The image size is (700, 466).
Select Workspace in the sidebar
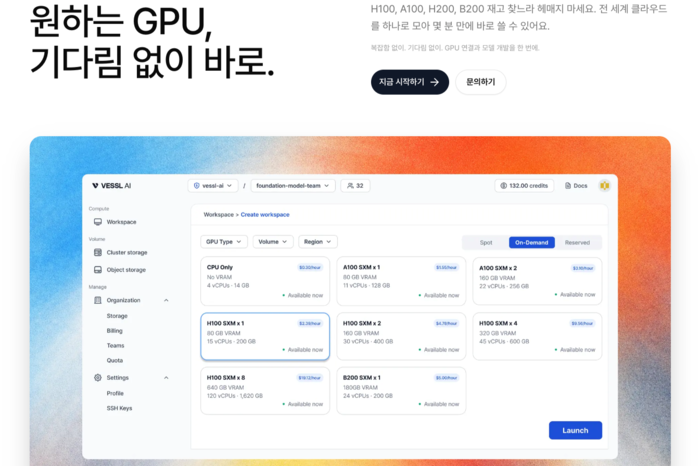(121, 222)
